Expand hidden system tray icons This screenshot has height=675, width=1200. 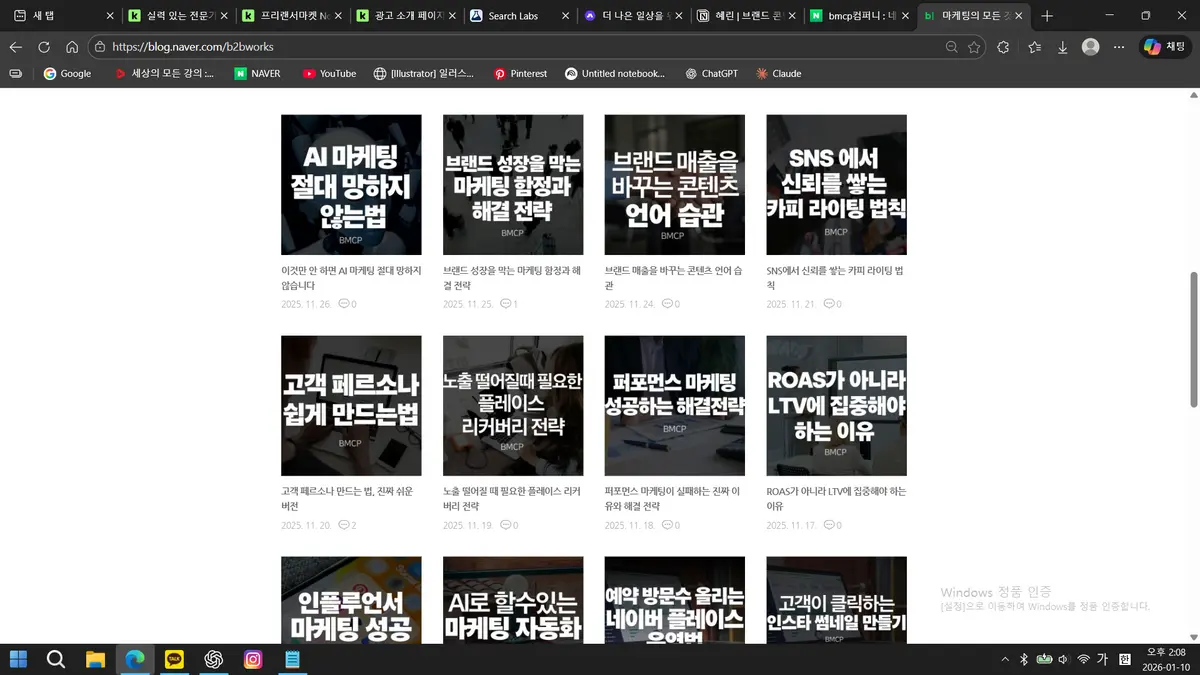click(x=1004, y=659)
